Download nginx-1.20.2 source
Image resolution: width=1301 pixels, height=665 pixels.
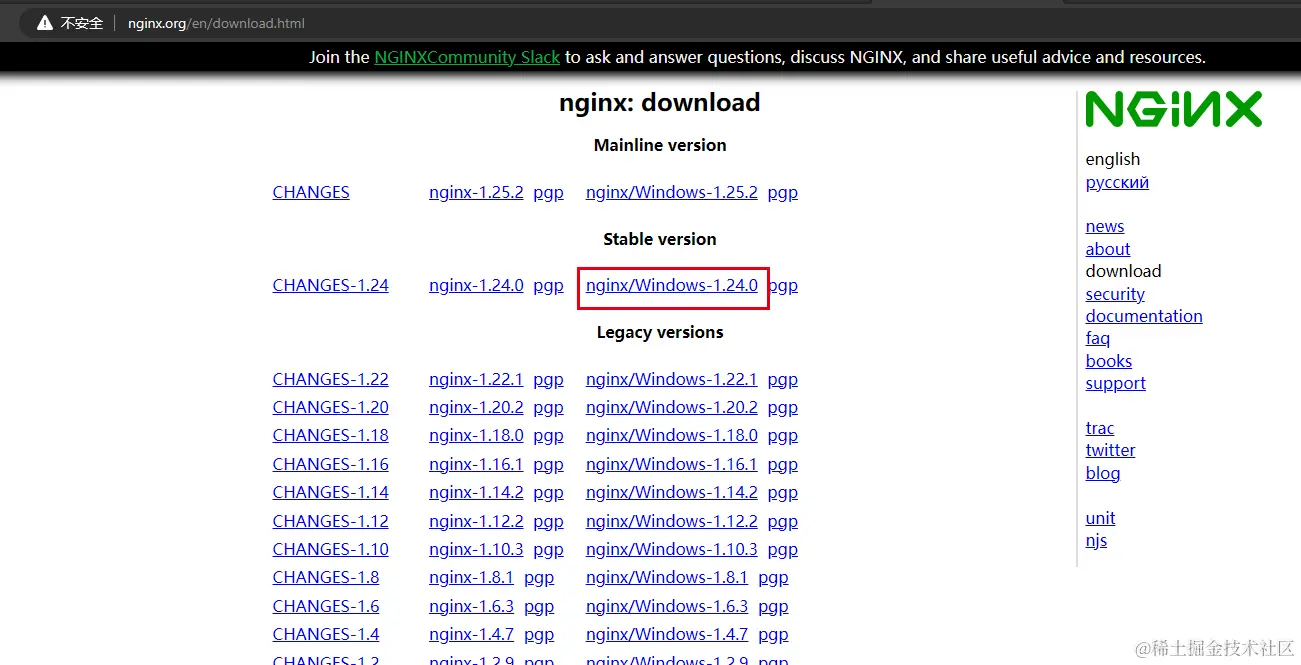click(x=476, y=407)
